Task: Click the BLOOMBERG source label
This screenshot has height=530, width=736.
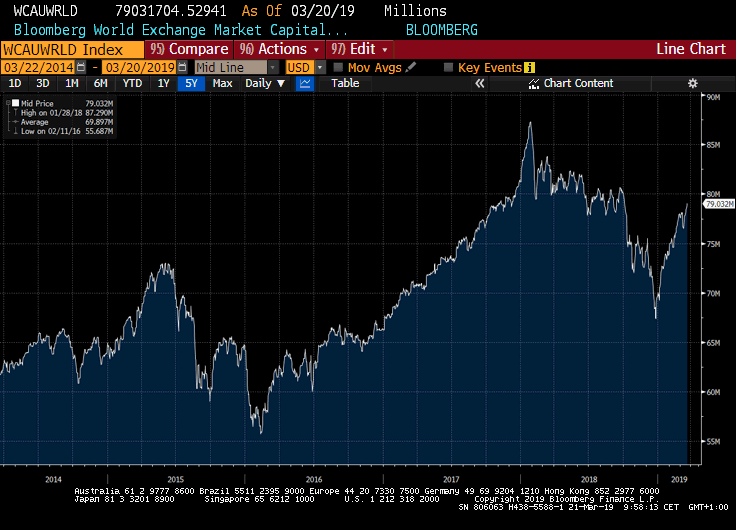Action: tap(441, 30)
